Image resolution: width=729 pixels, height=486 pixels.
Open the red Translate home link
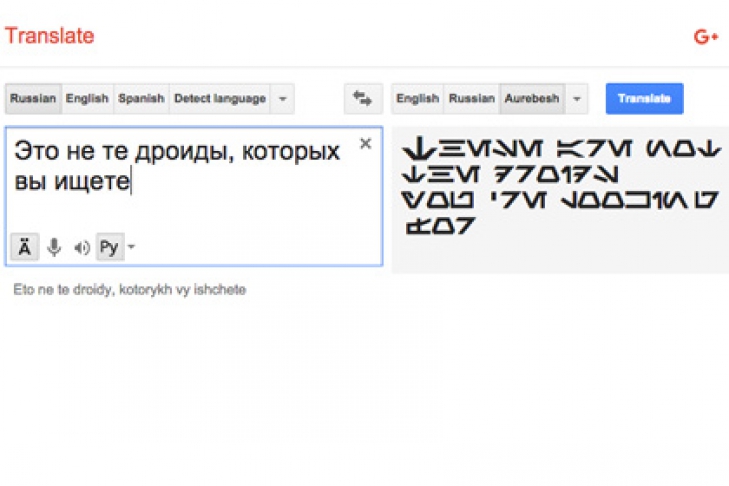[49, 36]
